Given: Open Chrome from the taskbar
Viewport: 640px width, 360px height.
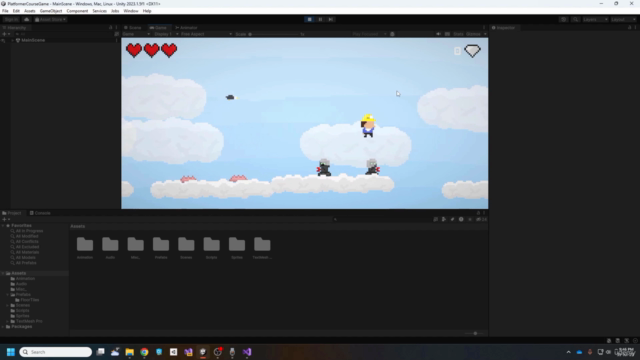Looking at the screenshot, I should 144,352.
